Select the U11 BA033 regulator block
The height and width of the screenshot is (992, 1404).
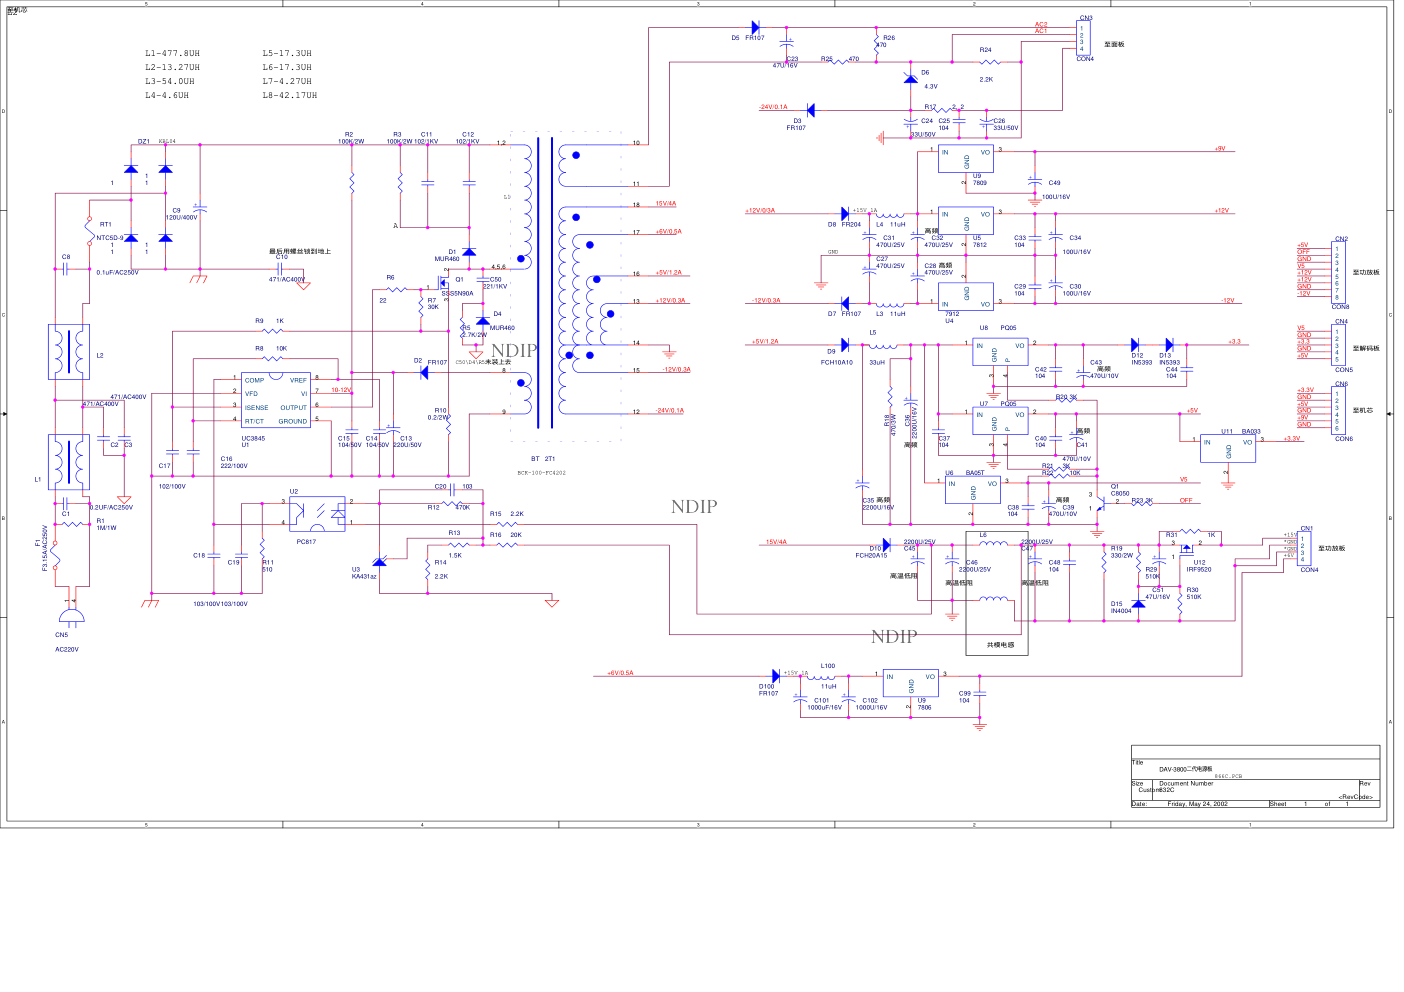coord(1228,448)
